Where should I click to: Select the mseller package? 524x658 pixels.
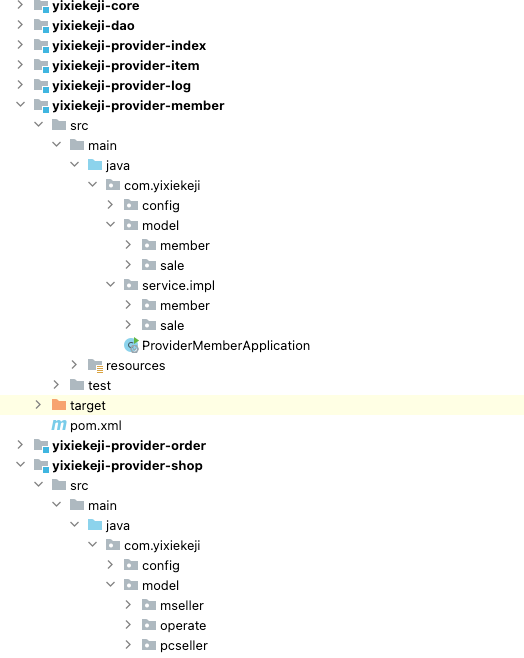(x=182, y=606)
